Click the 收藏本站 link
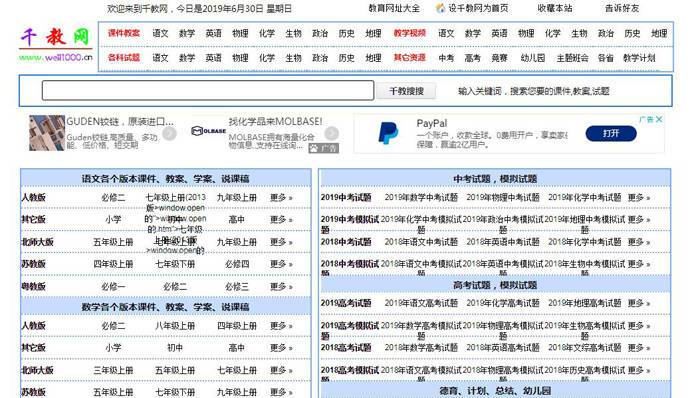The image size is (690, 398). 554,8
